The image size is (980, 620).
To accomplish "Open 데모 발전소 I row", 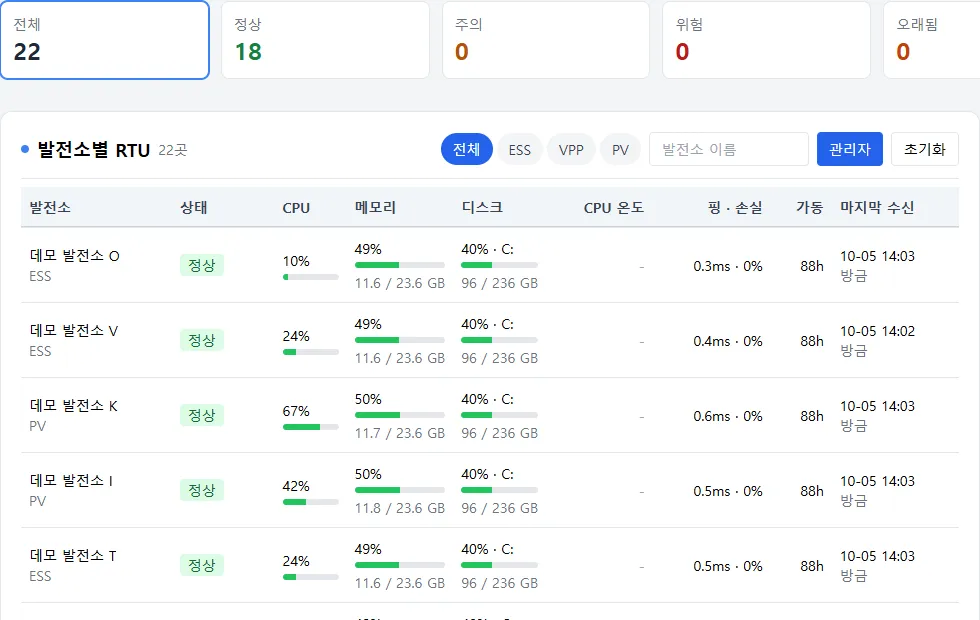I will (x=490, y=490).
